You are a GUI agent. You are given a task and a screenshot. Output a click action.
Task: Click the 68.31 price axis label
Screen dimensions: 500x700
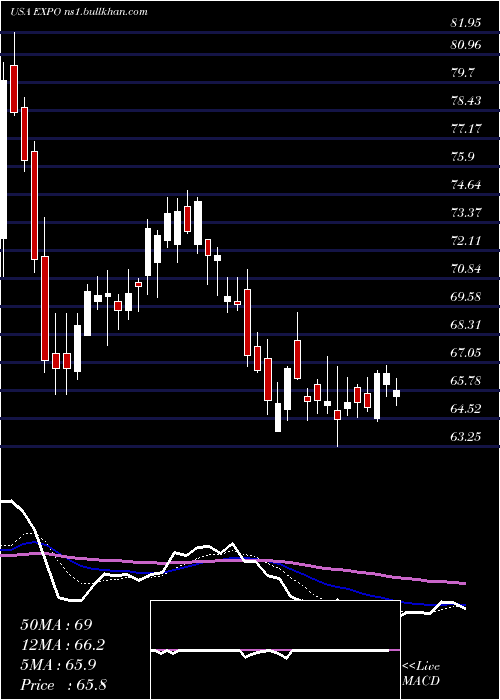point(466,325)
